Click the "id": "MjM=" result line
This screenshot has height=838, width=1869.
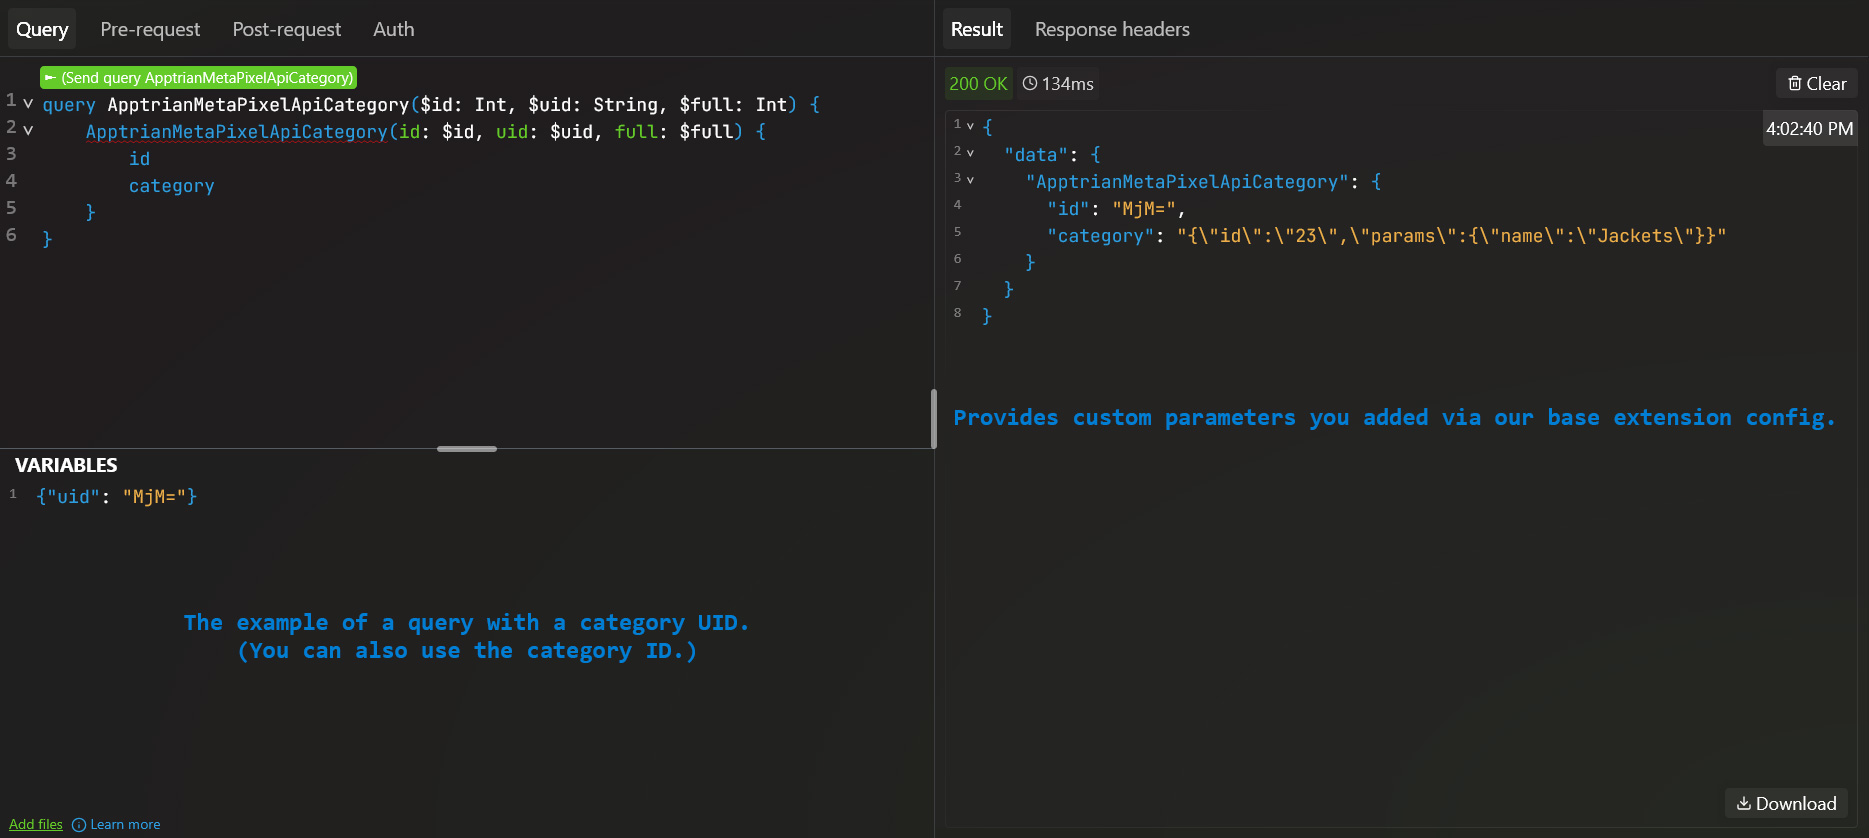pos(1116,209)
